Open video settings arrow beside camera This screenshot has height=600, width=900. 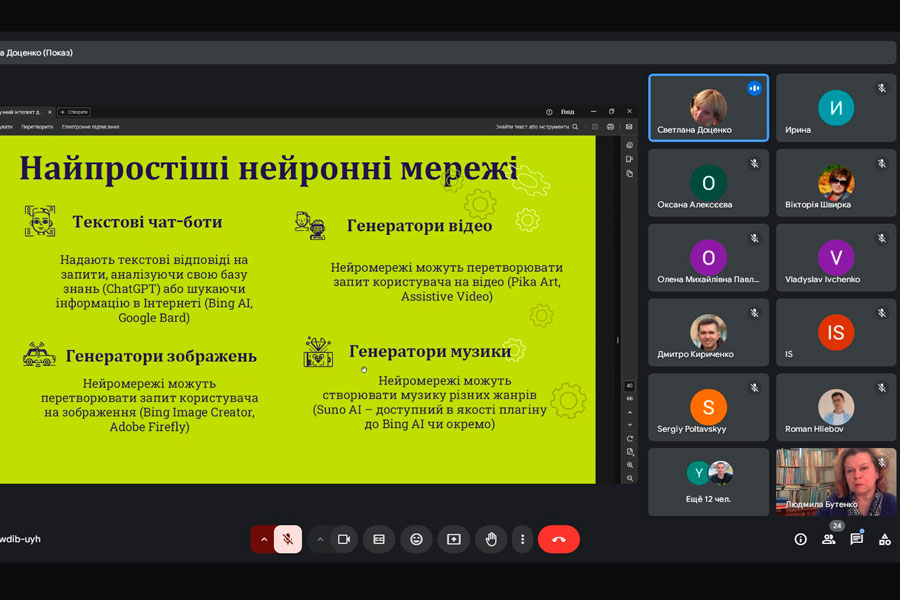(320, 539)
